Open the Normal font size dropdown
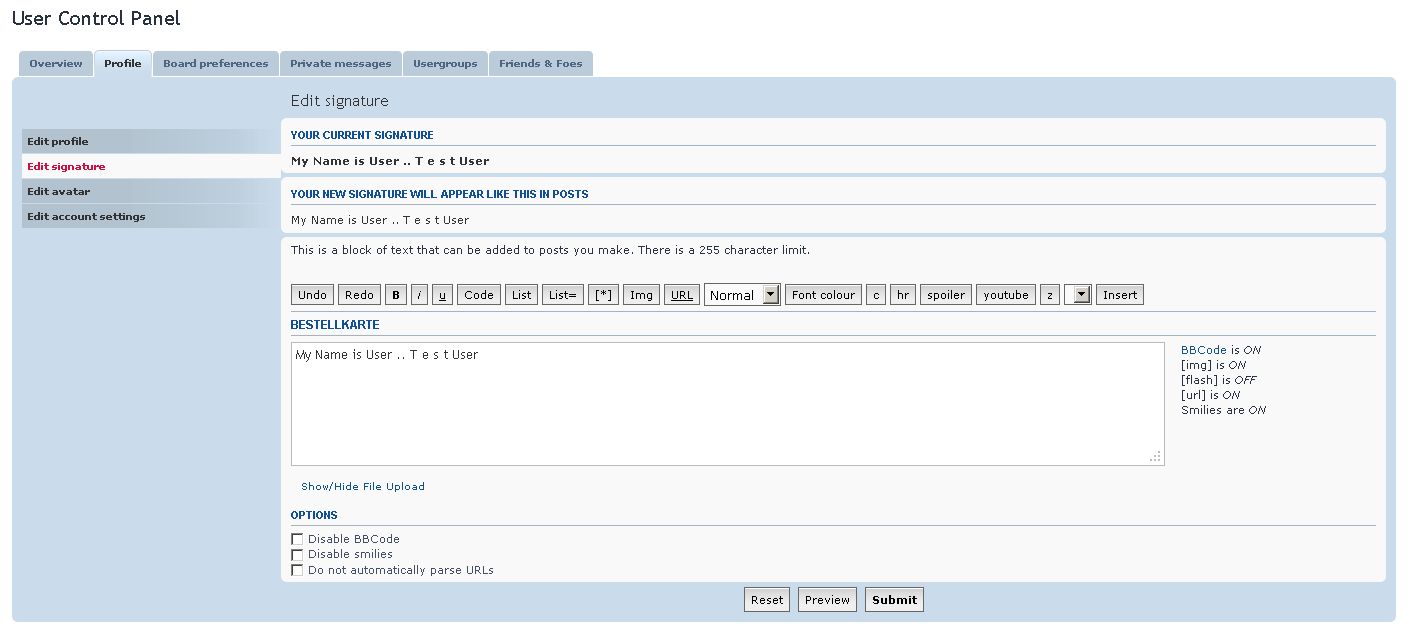The image size is (1410, 641). (x=742, y=295)
